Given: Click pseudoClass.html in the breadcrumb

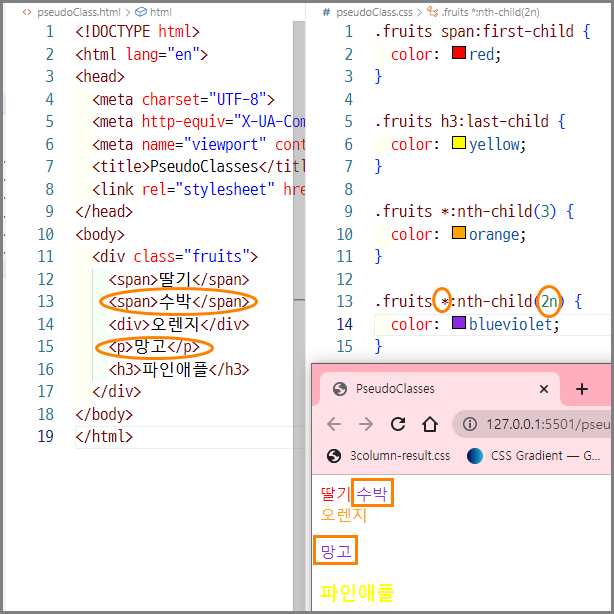Looking at the screenshot, I should [x=79, y=12].
